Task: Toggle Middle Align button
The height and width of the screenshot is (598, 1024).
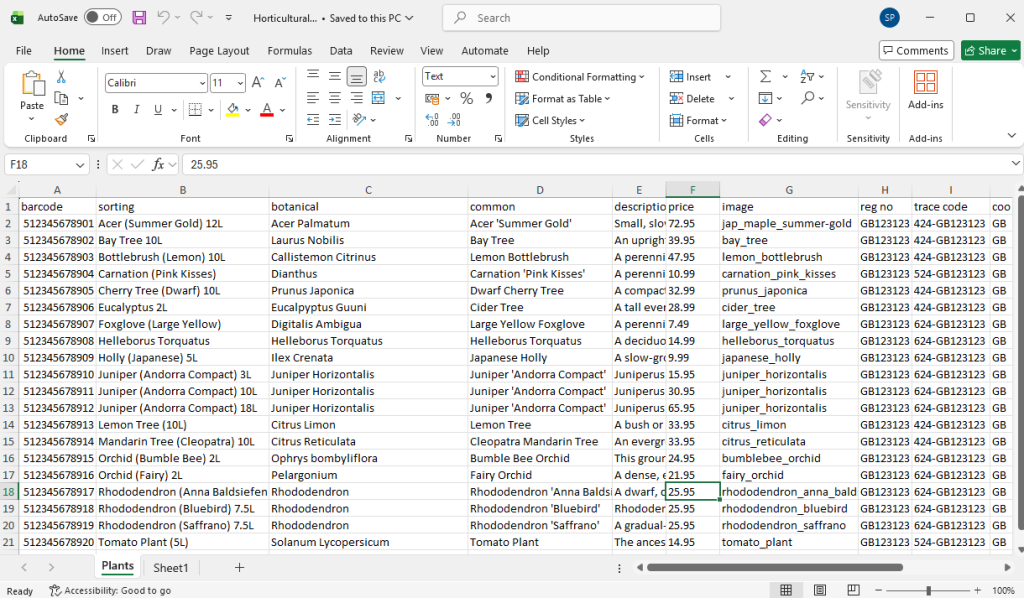Action: pyautogui.click(x=335, y=76)
